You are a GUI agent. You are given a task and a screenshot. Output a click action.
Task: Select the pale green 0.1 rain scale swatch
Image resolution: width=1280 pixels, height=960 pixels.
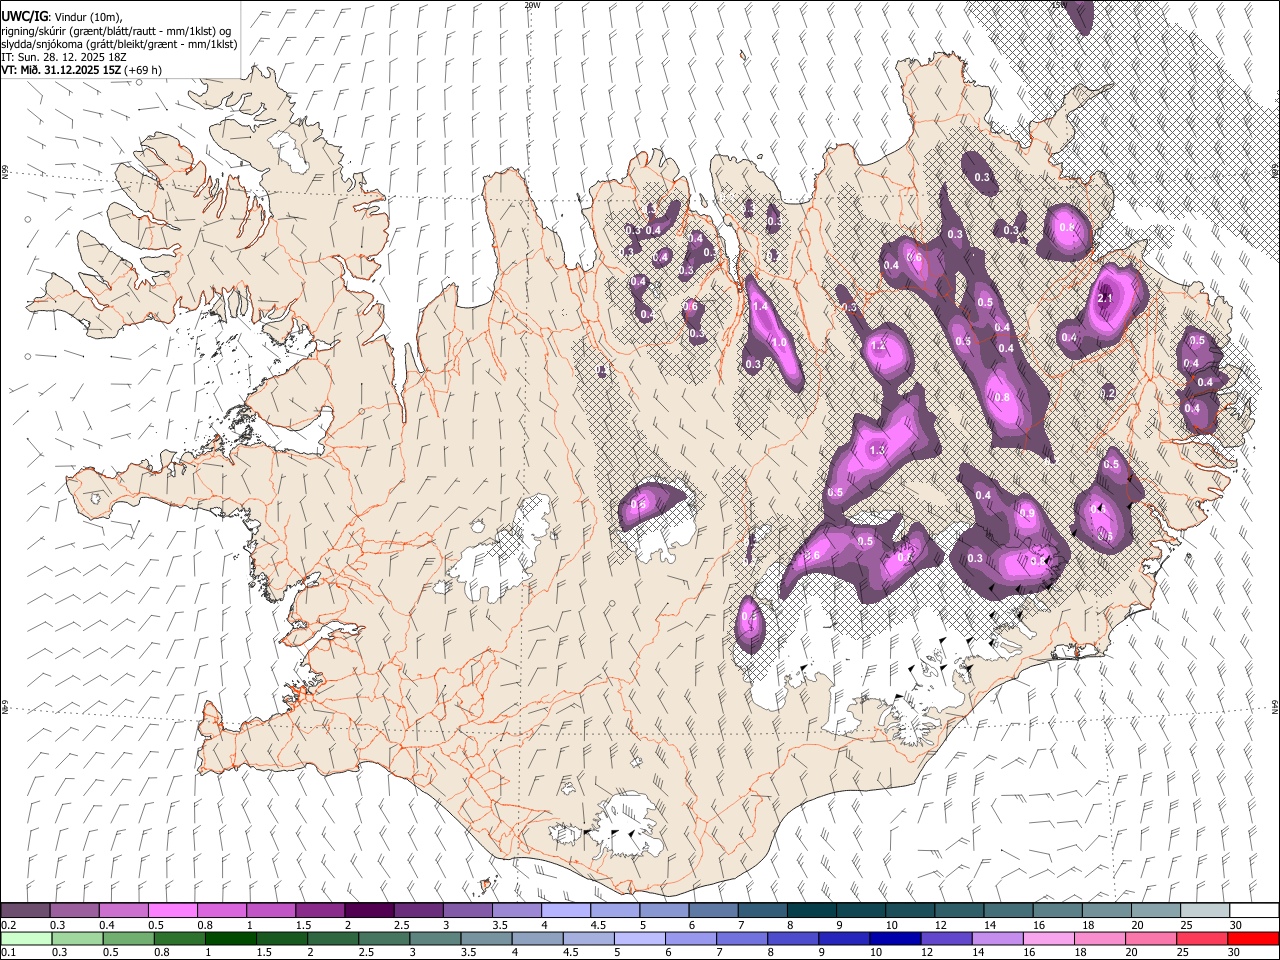26,938
